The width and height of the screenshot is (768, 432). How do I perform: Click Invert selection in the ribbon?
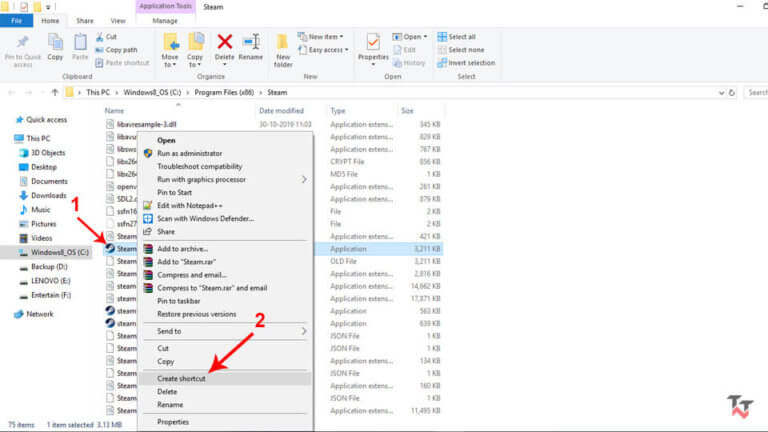466,63
